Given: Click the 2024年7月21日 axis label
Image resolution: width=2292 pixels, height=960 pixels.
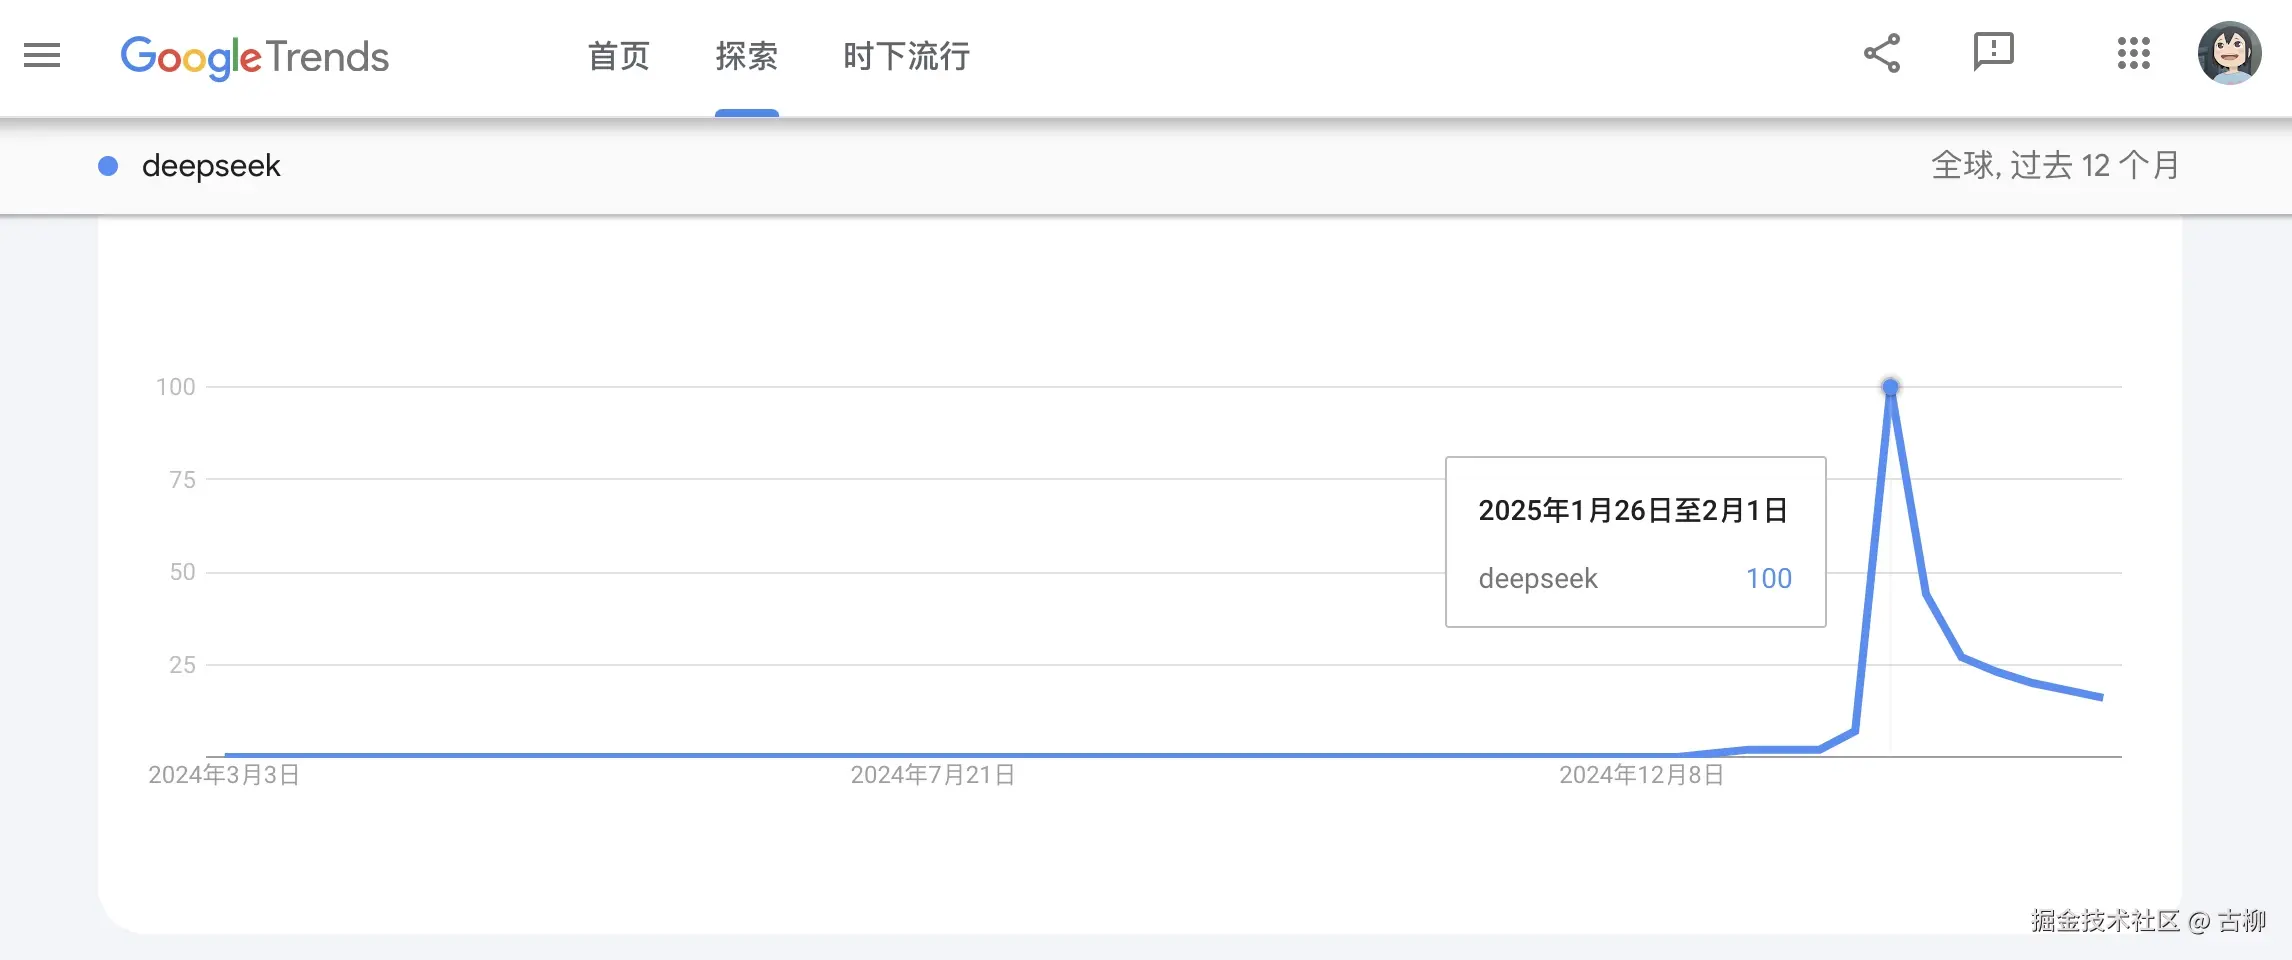Looking at the screenshot, I should [x=933, y=775].
